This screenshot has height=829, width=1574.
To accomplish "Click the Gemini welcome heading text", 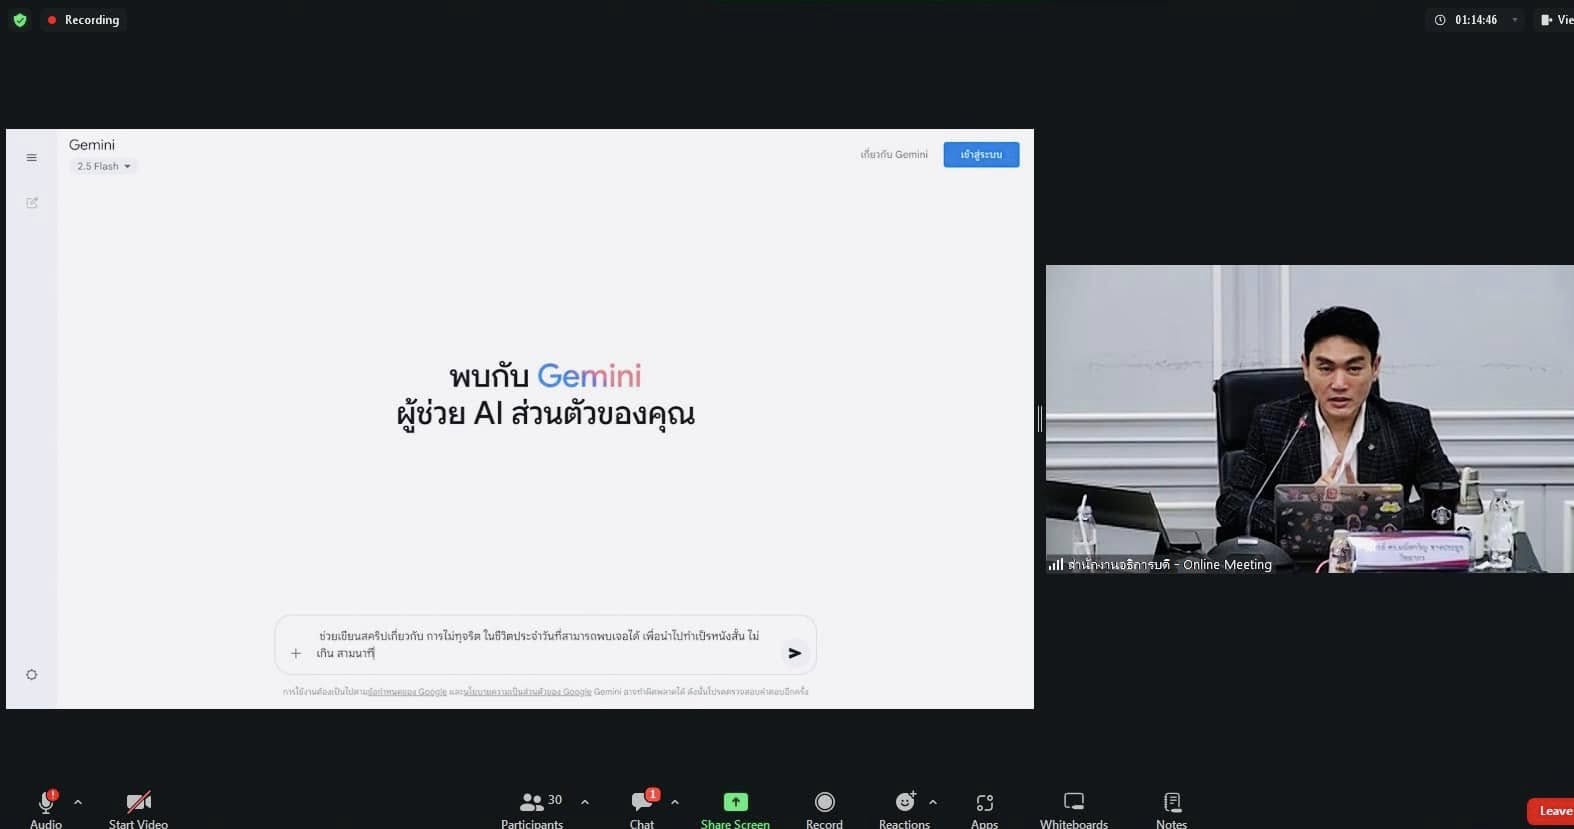I will click(x=545, y=395).
